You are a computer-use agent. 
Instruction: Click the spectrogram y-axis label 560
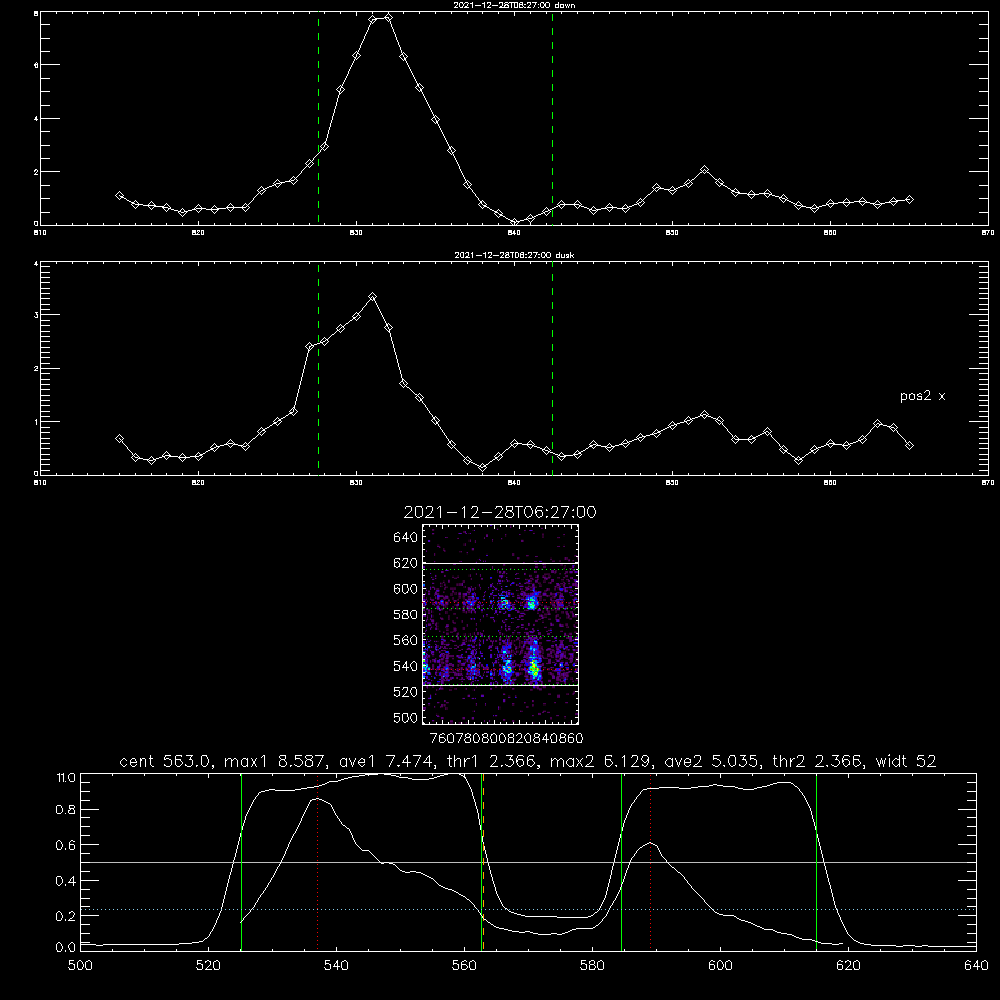(406, 640)
